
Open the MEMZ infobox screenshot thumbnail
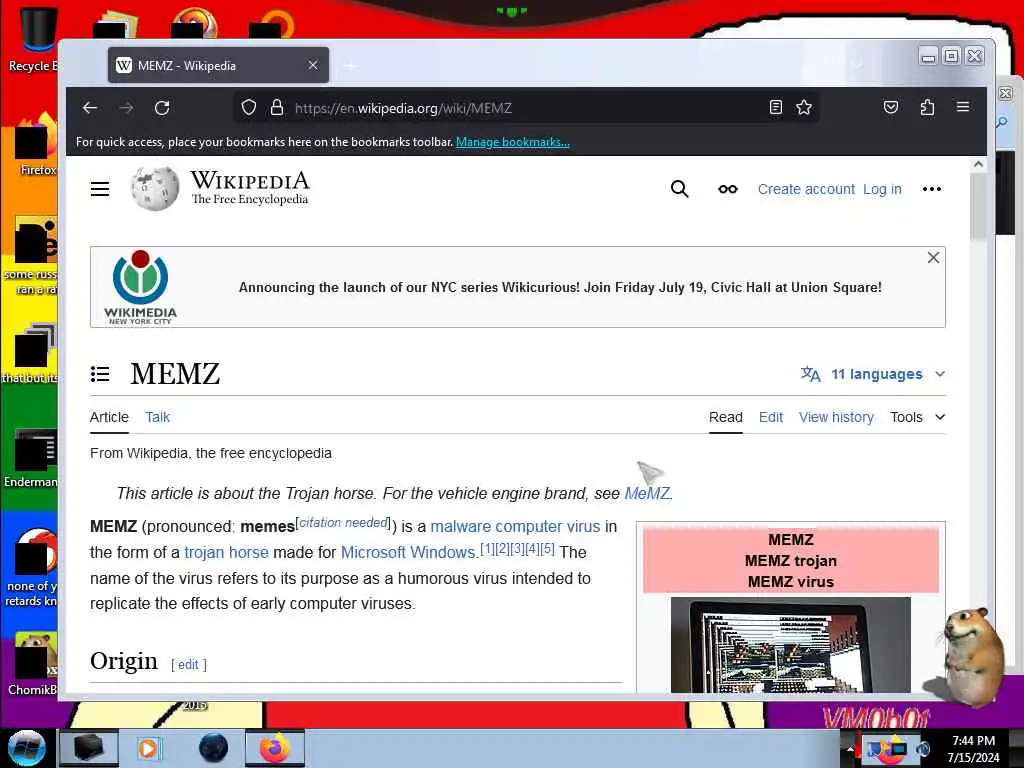tap(790, 645)
